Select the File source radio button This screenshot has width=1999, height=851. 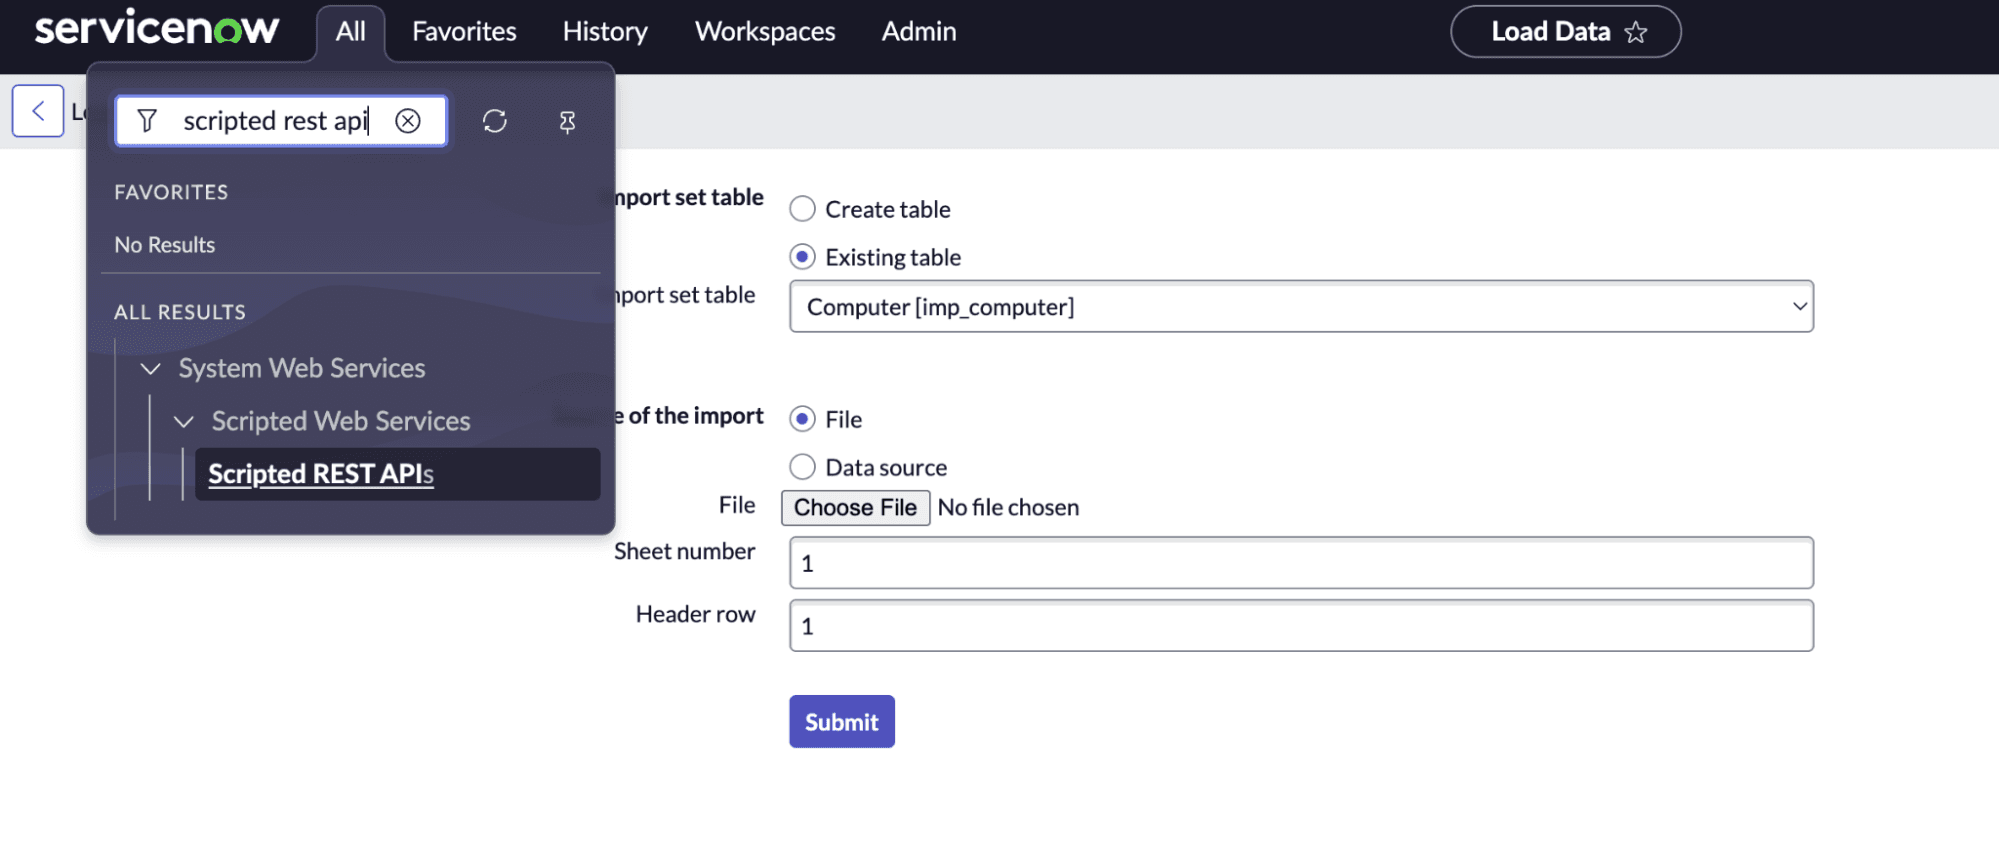click(802, 419)
